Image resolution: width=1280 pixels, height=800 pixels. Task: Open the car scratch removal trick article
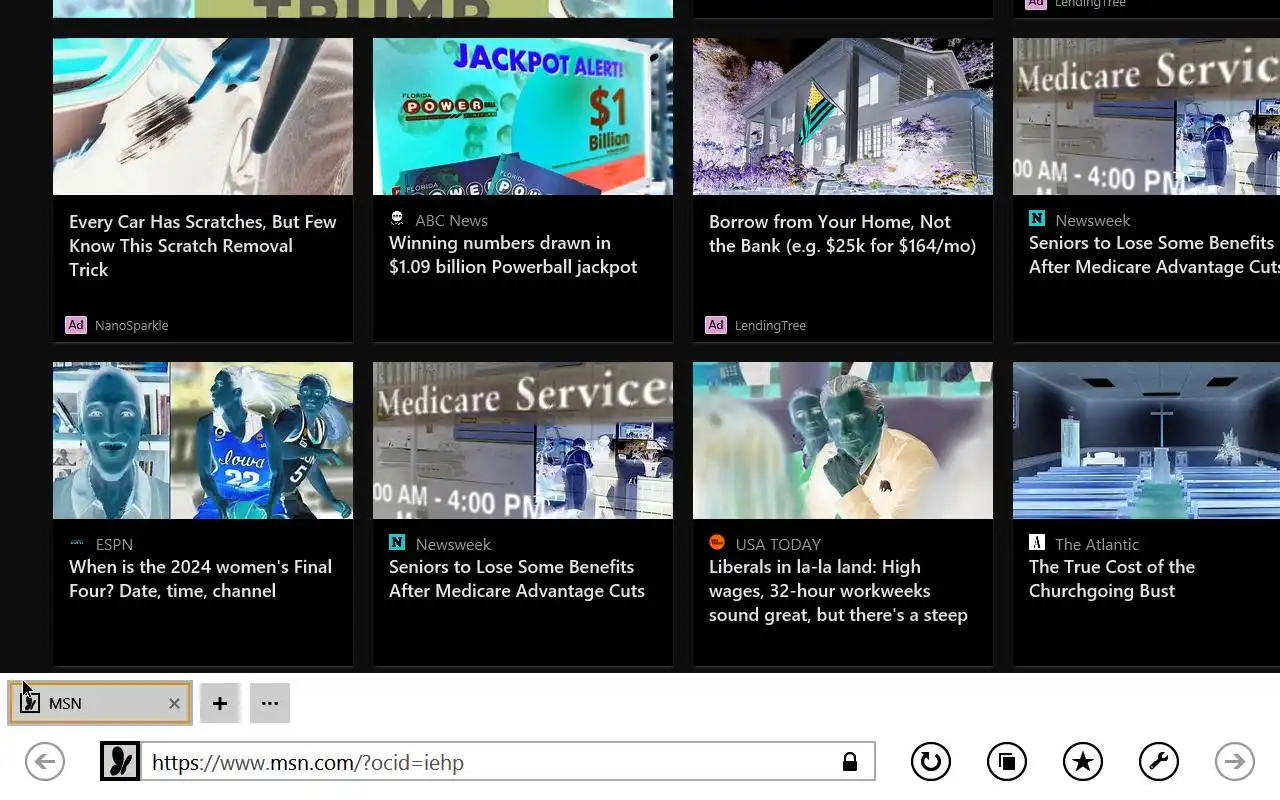pyautogui.click(x=203, y=246)
